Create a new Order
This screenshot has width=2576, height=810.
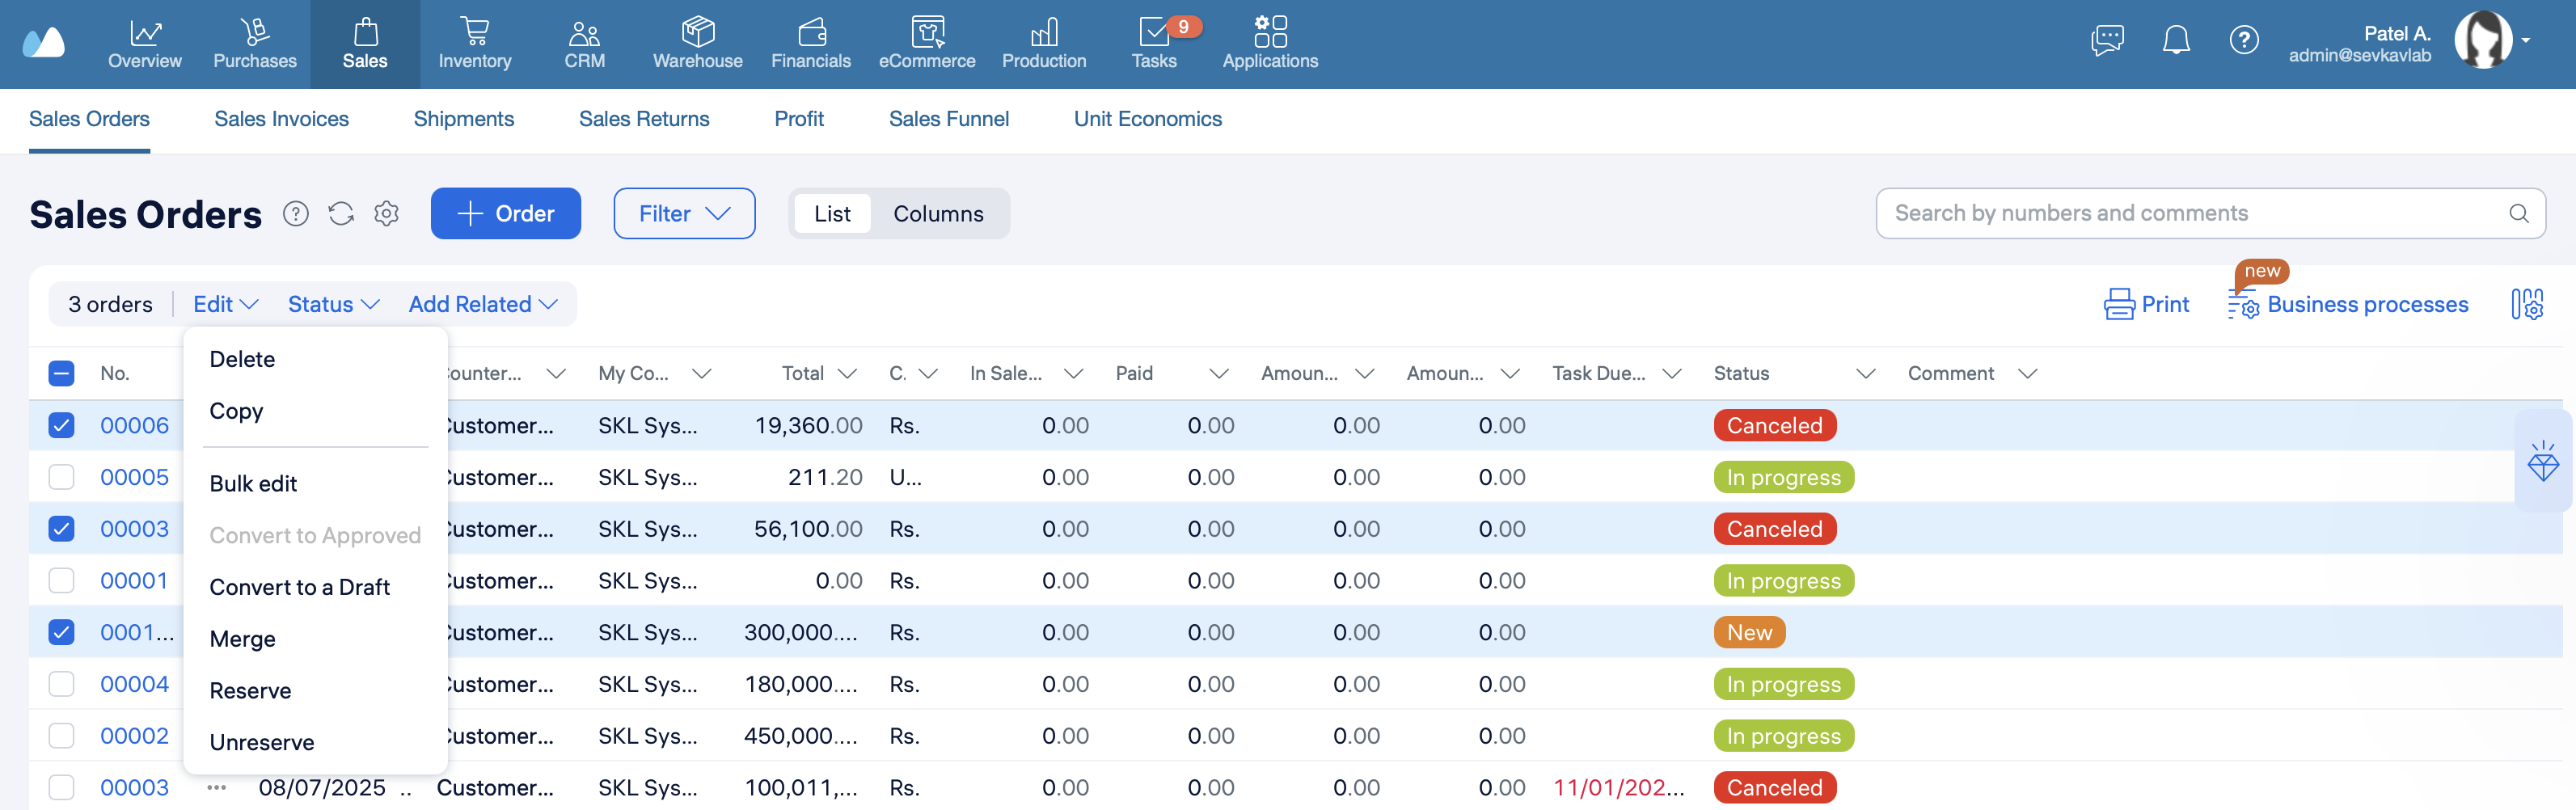click(x=506, y=213)
